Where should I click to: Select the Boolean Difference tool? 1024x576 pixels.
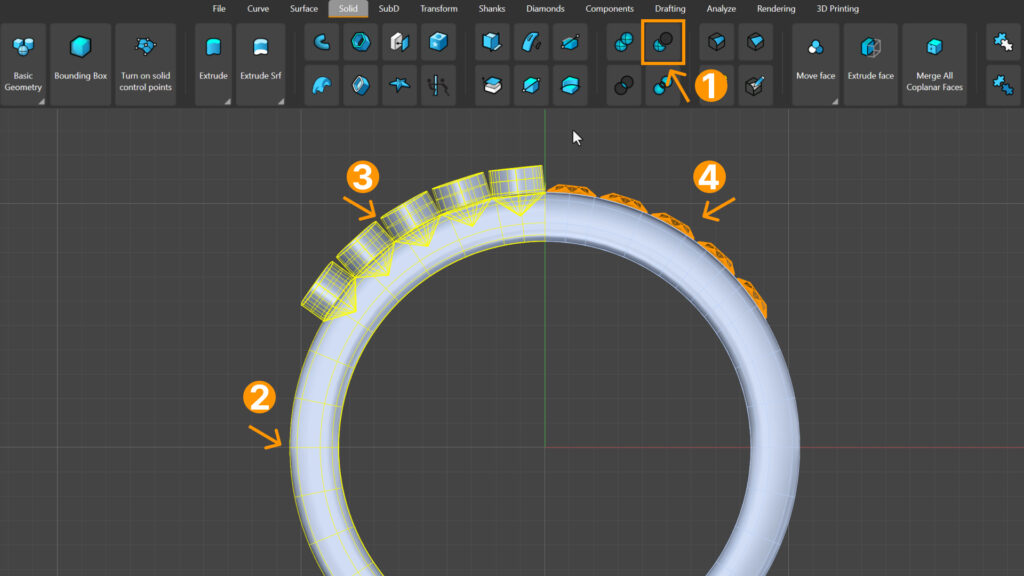(x=663, y=42)
